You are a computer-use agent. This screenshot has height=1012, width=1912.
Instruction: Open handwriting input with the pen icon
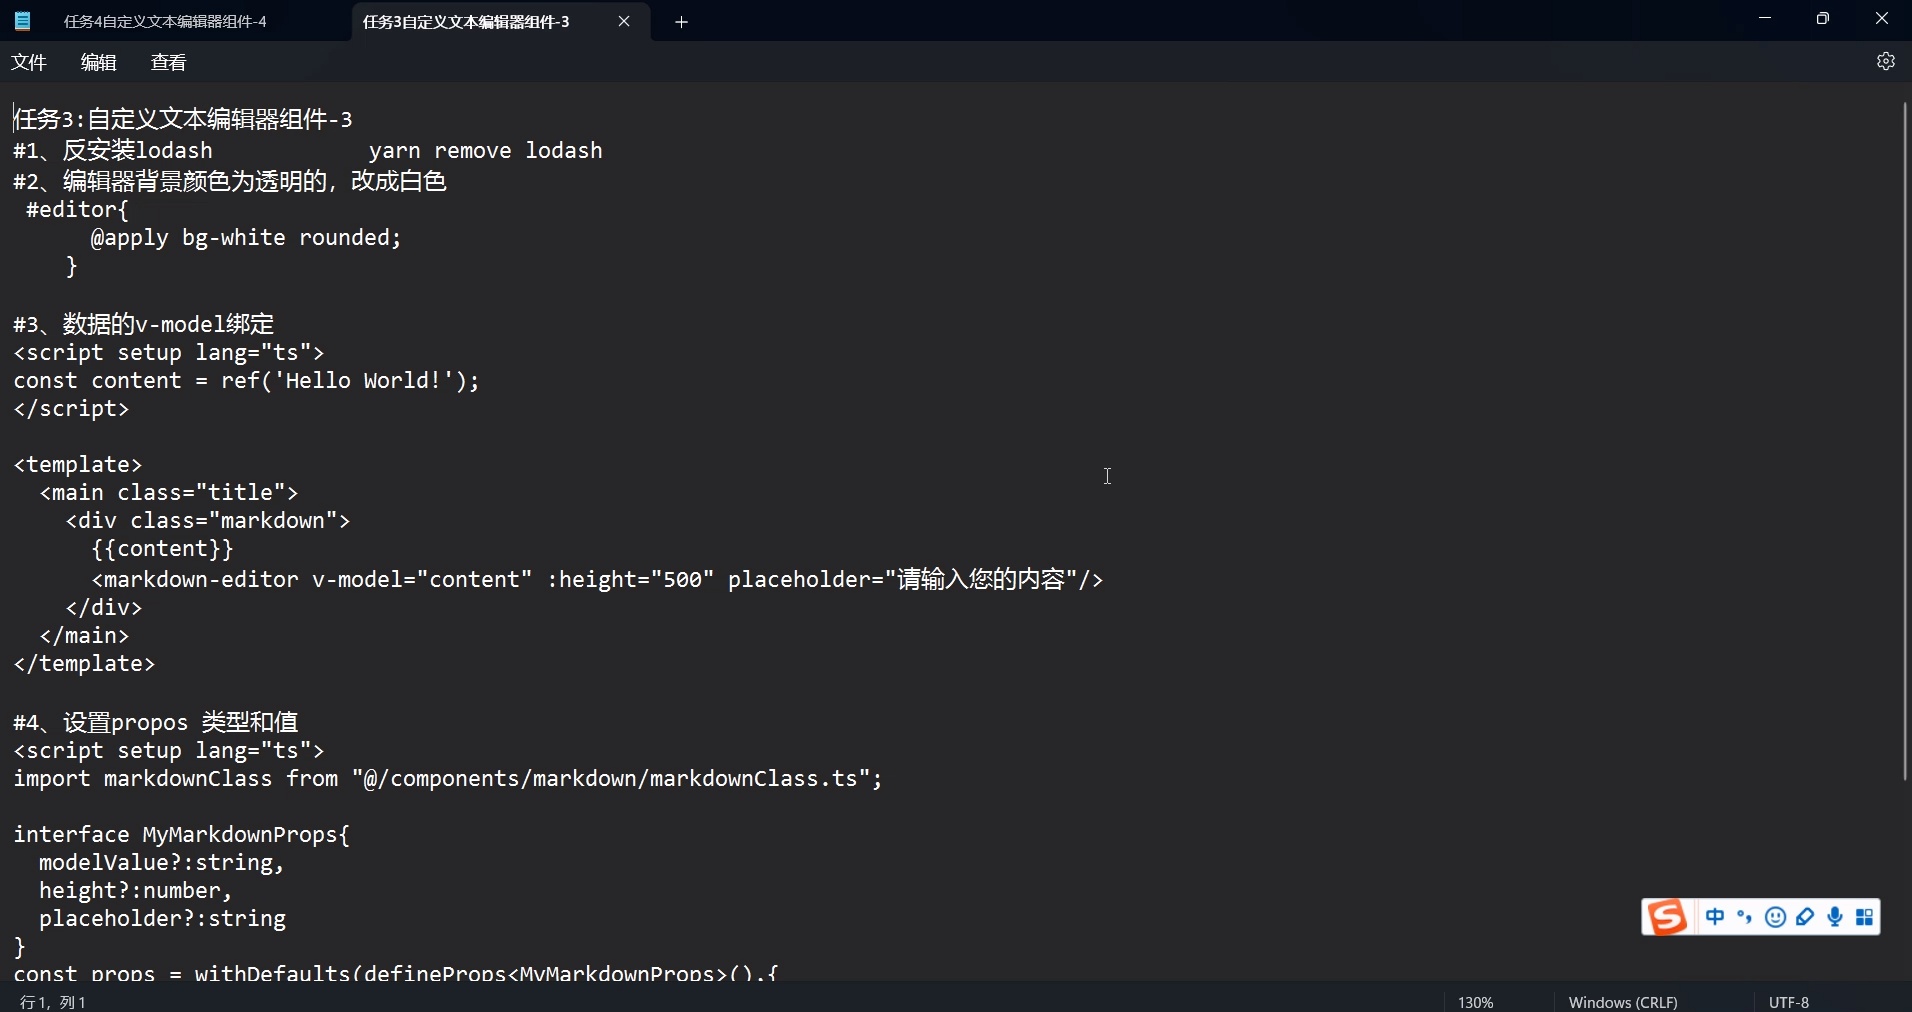tap(1806, 917)
